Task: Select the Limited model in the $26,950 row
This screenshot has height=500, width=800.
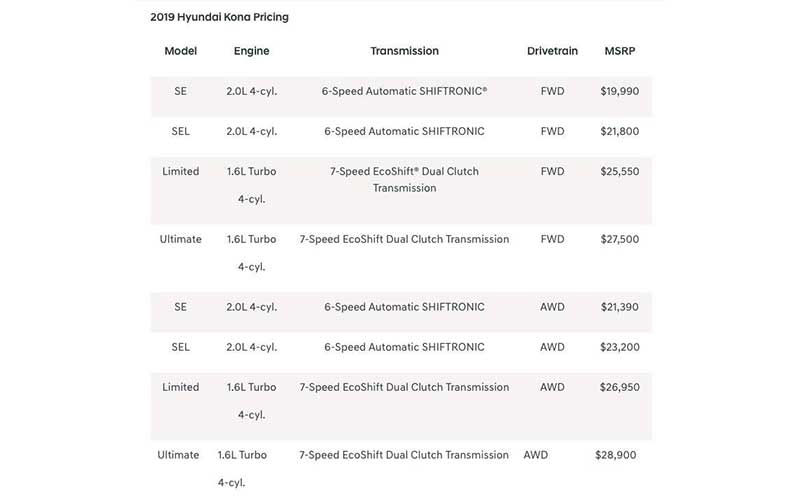Action: (180, 387)
